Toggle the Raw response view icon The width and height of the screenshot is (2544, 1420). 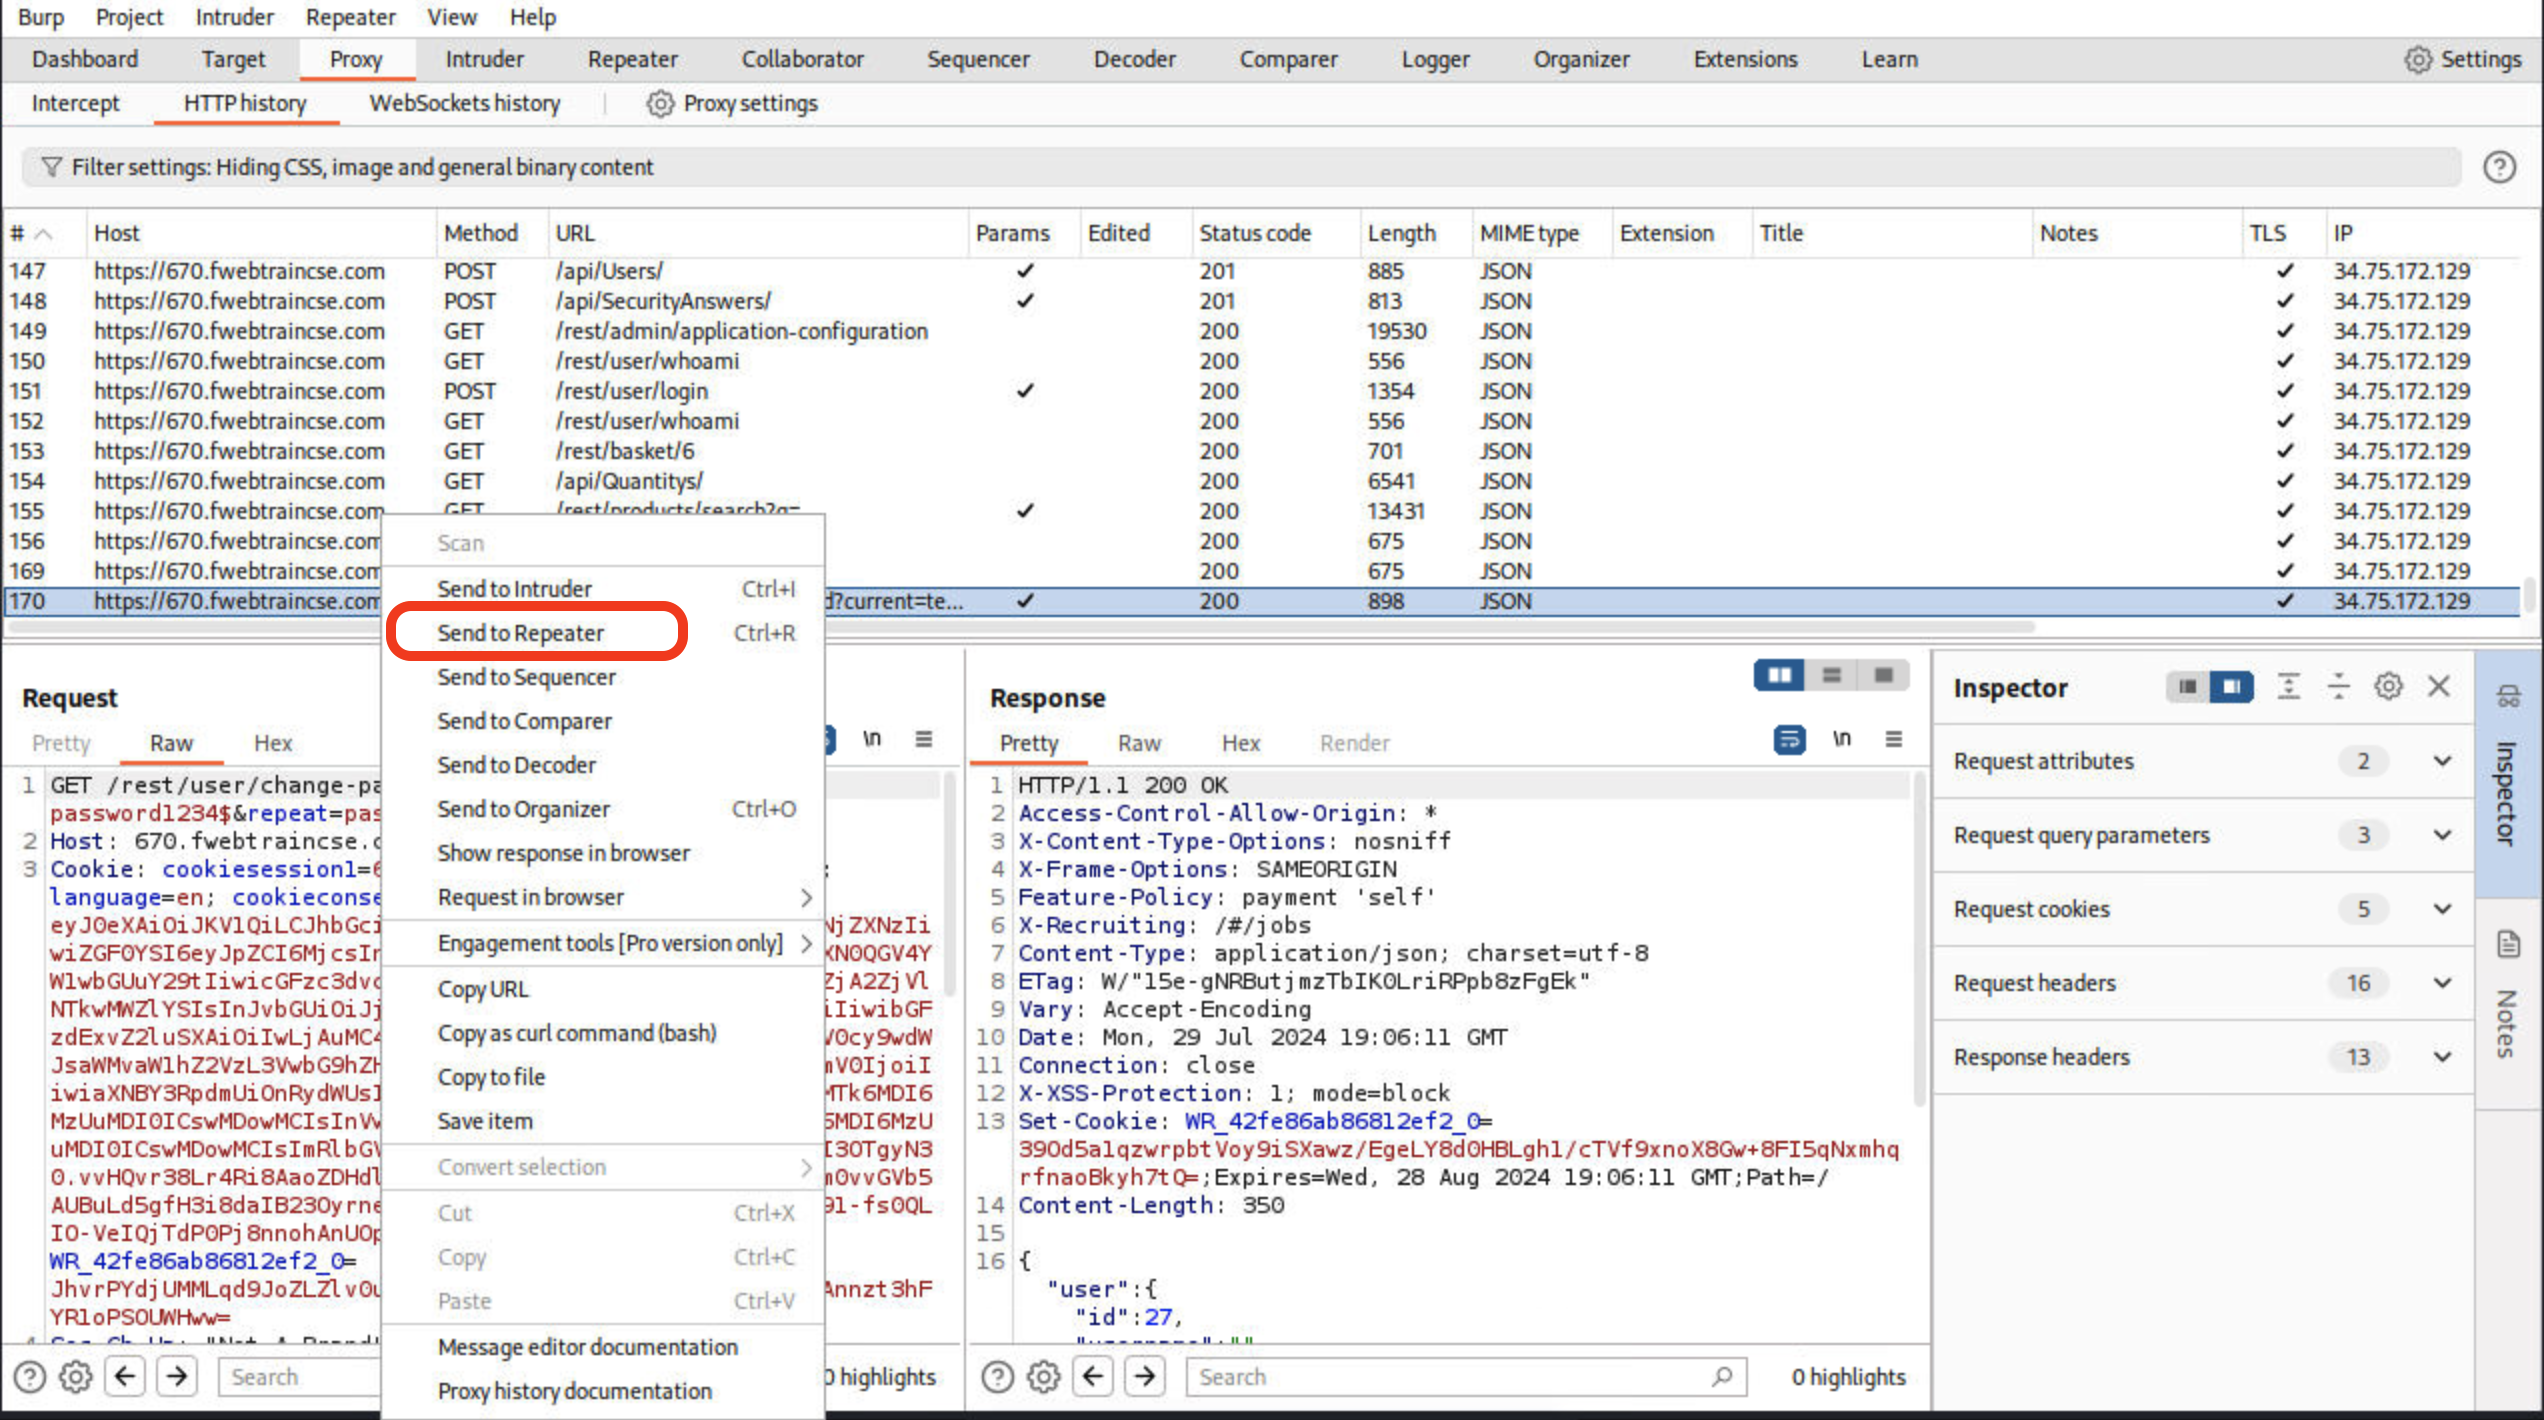click(1137, 741)
